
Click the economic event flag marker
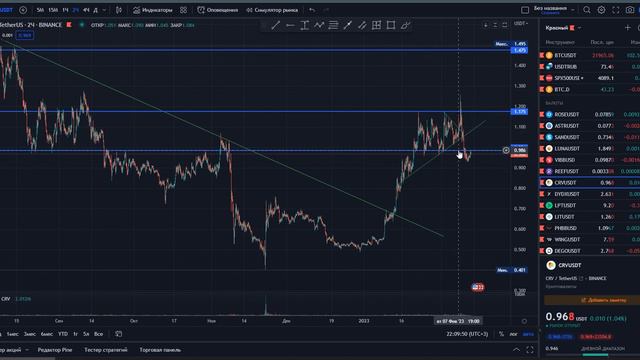pos(478,287)
